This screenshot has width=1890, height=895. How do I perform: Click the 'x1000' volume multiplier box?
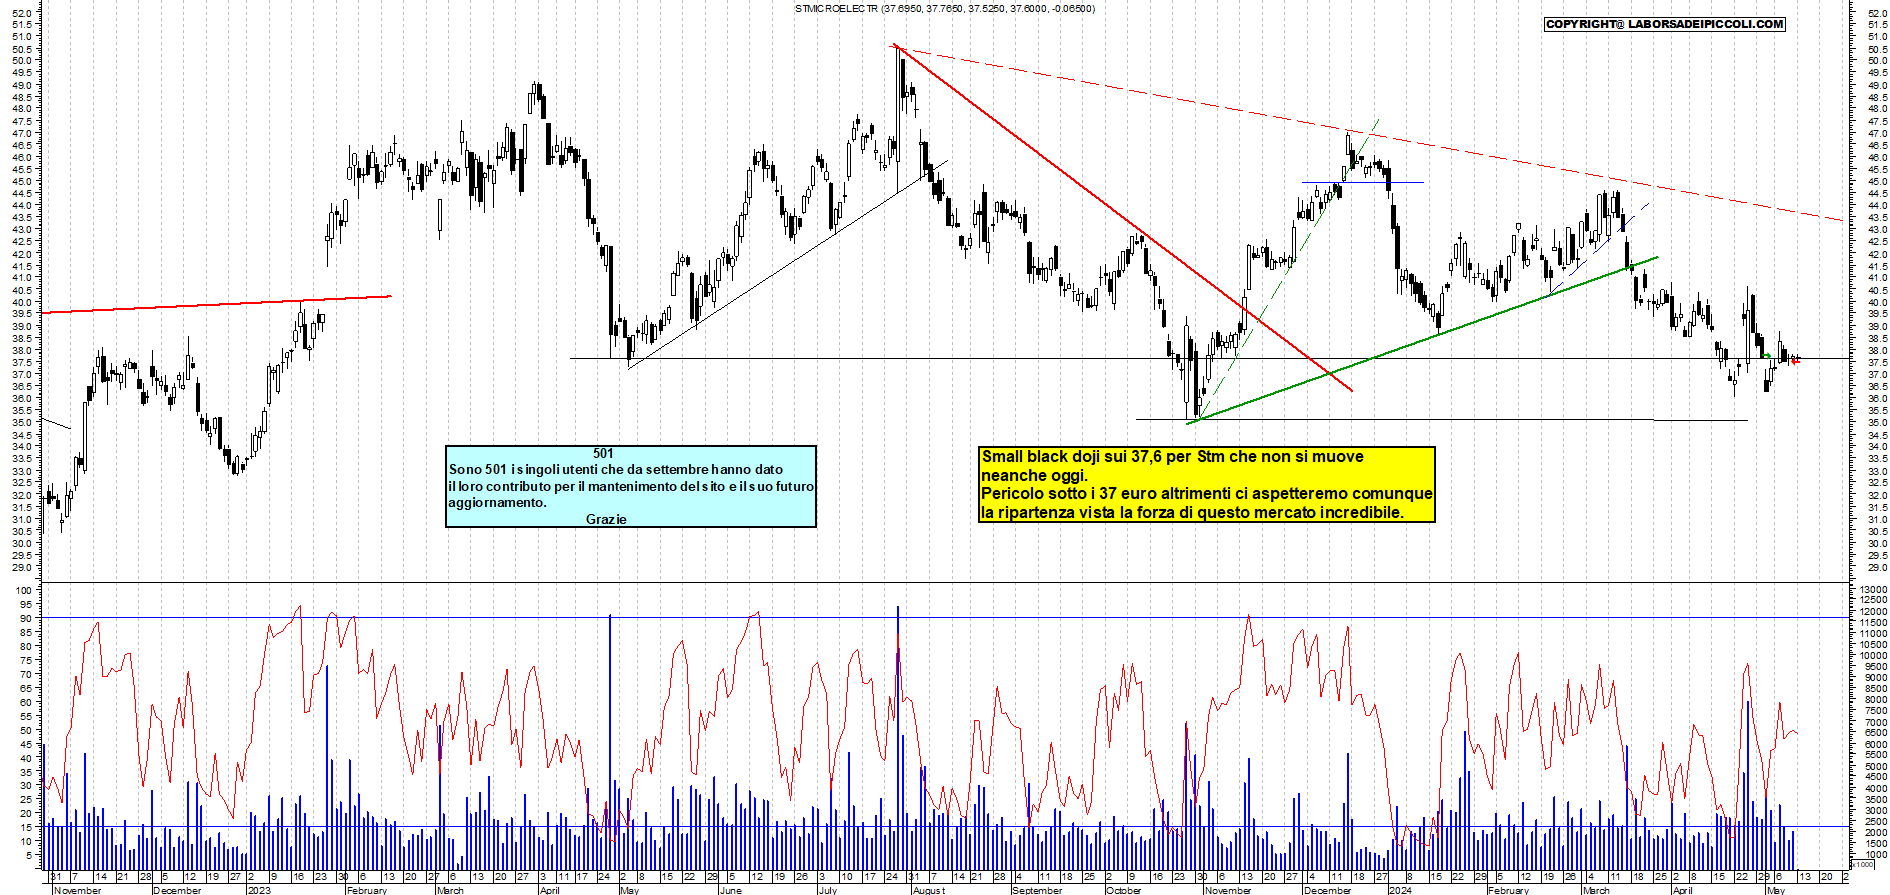coord(1861,864)
